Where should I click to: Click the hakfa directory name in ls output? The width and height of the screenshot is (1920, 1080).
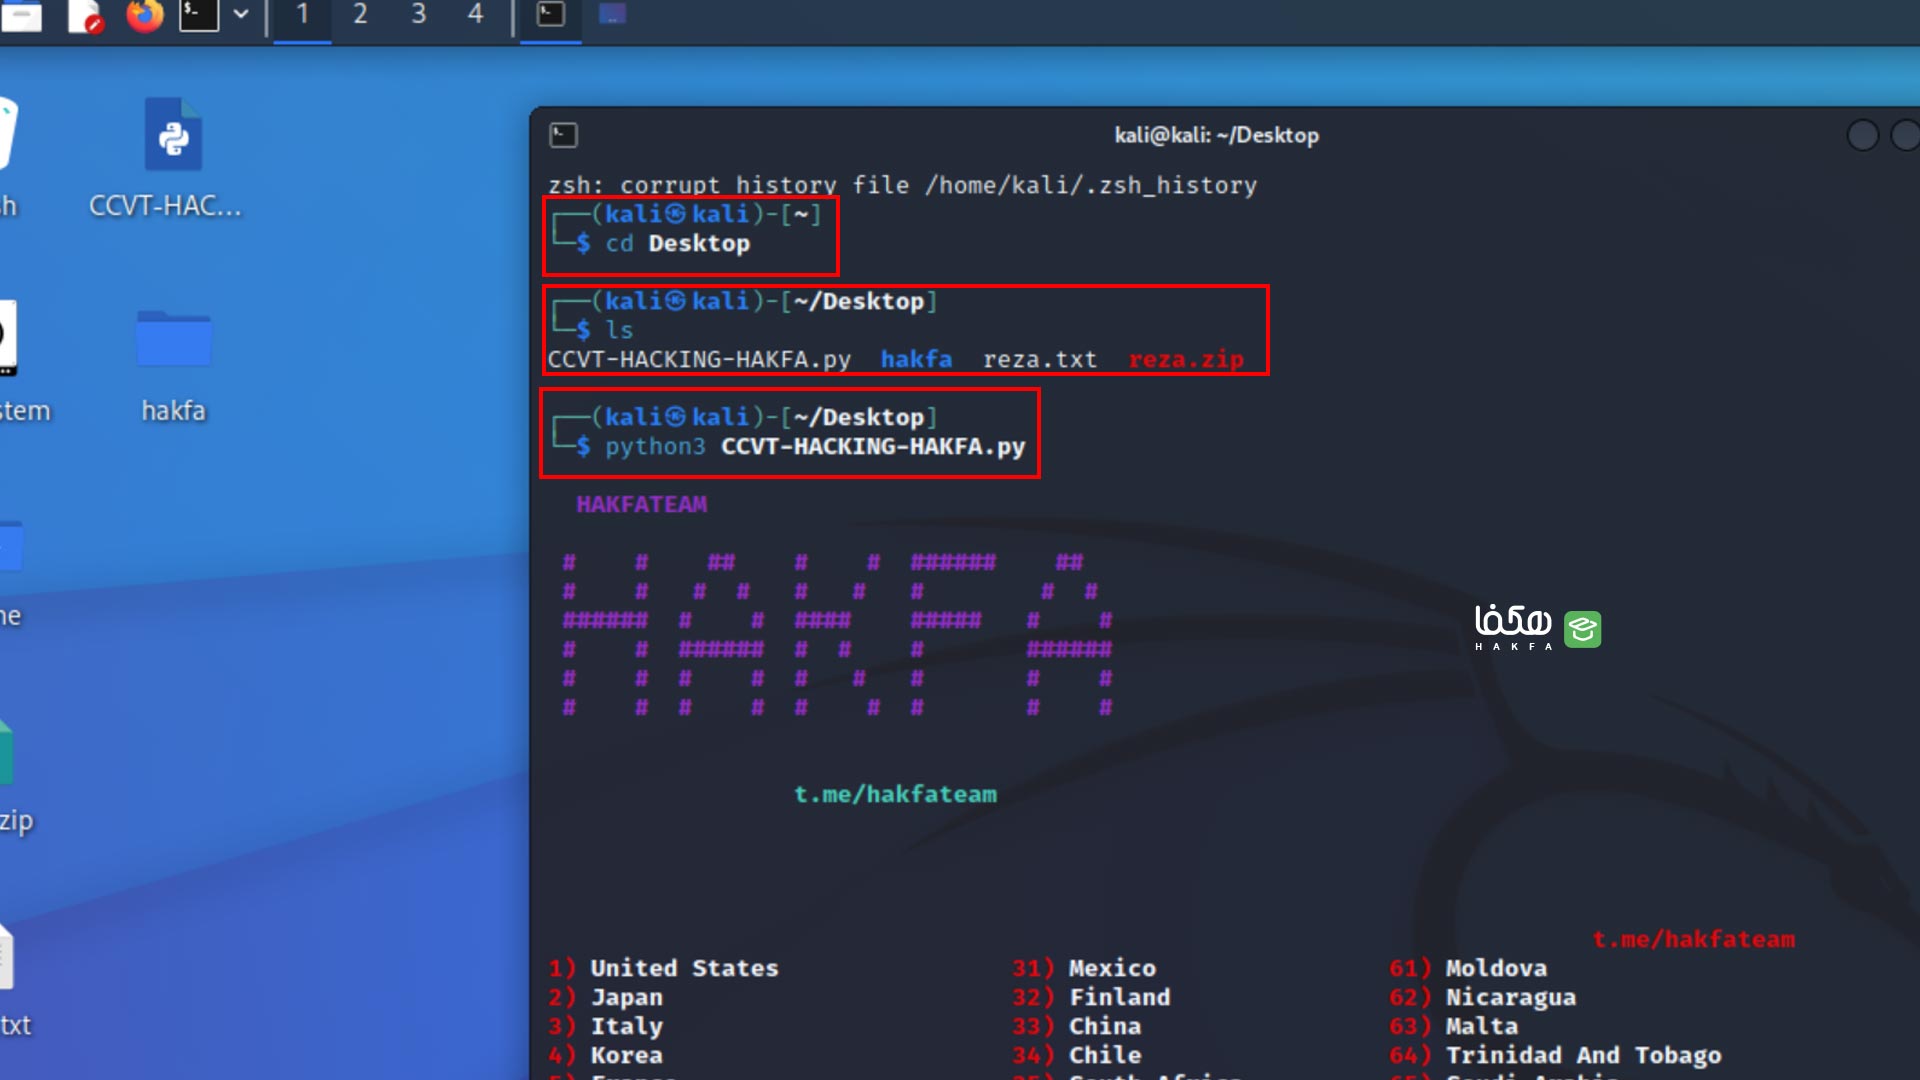[x=916, y=359]
